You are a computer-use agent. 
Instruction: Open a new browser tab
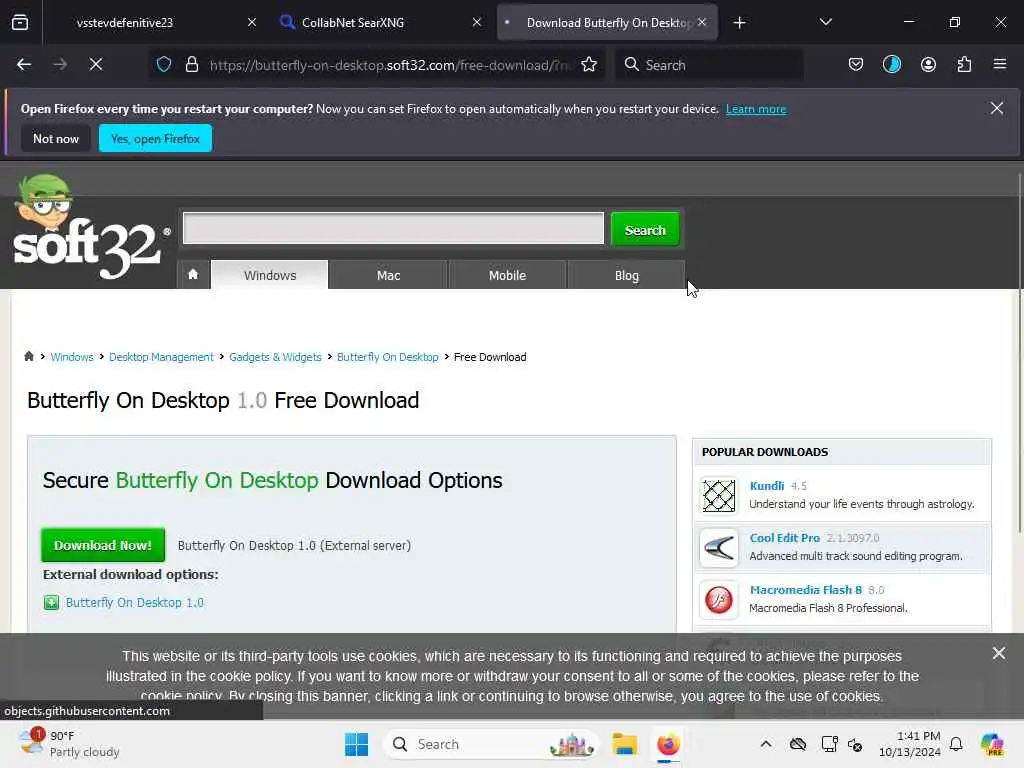[739, 23]
